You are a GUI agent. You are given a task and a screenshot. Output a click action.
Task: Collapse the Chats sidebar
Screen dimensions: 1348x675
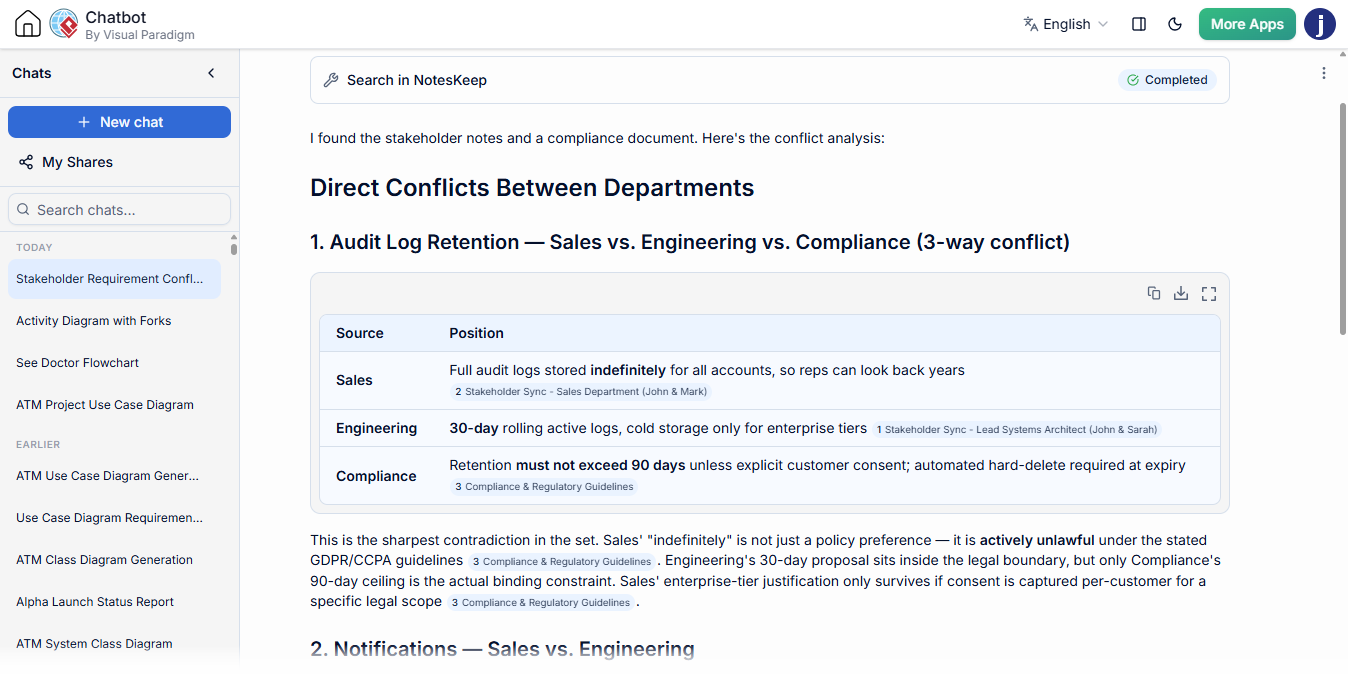(211, 73)
